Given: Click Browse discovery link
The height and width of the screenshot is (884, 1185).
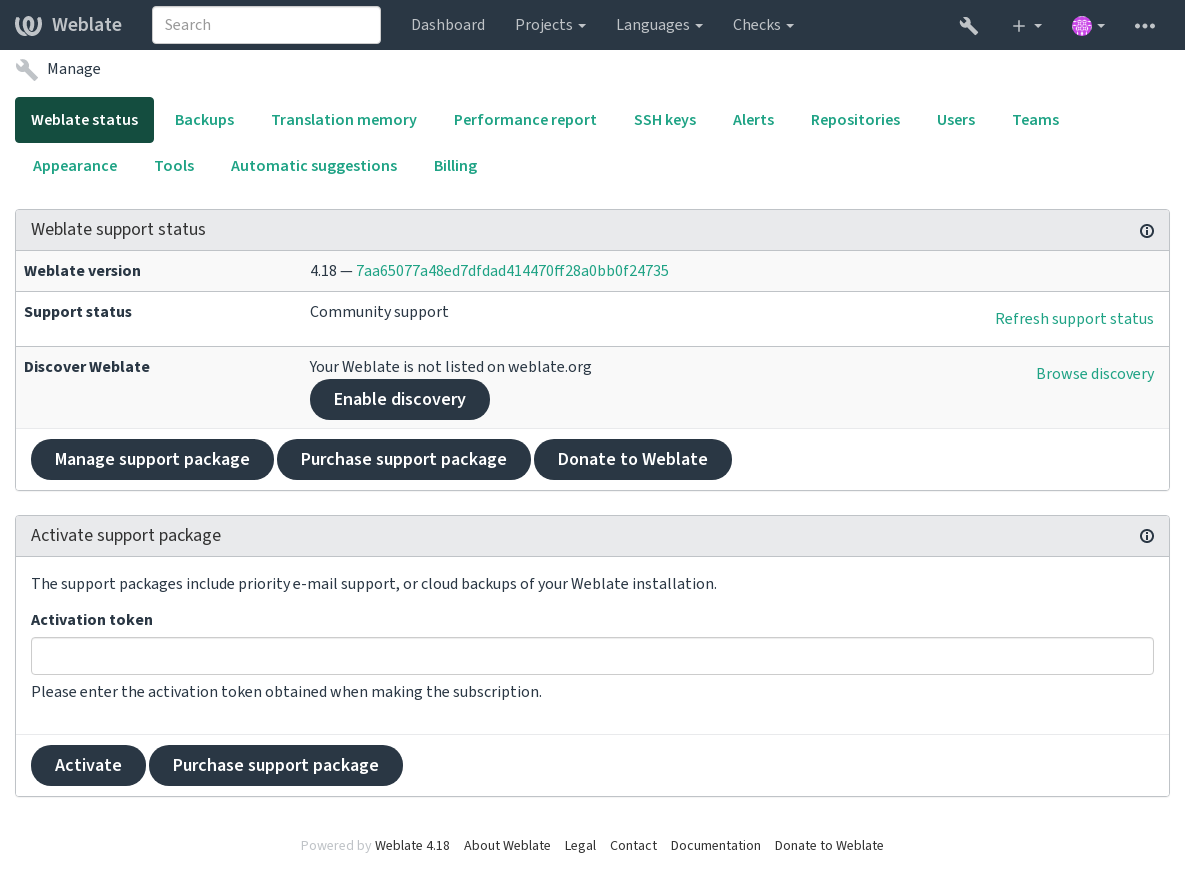Looking at the screenshot, I should 1094,374.
